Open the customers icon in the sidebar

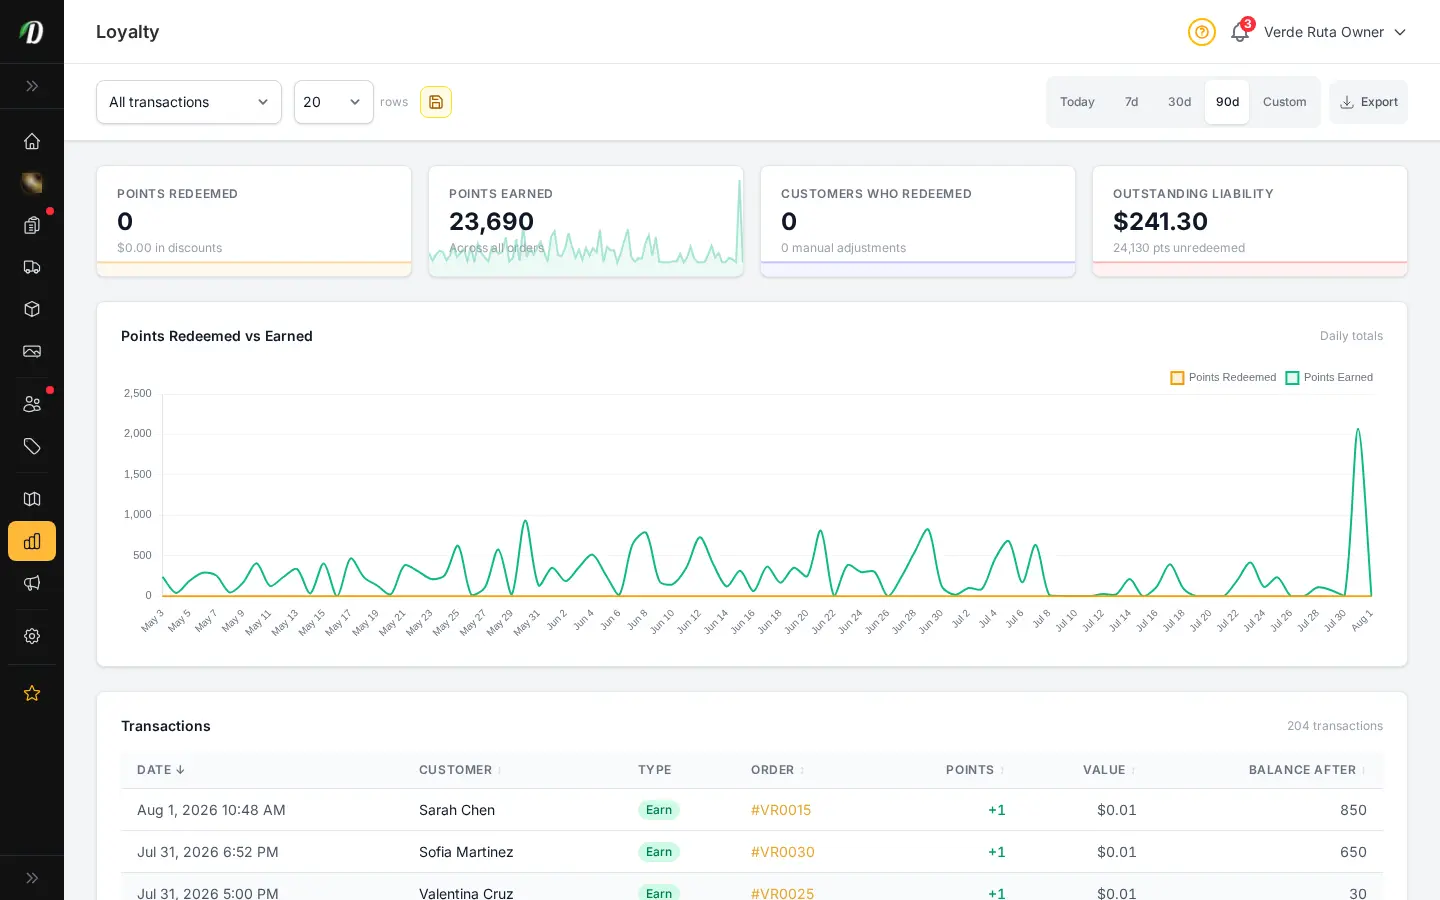(x=32, y=404)
